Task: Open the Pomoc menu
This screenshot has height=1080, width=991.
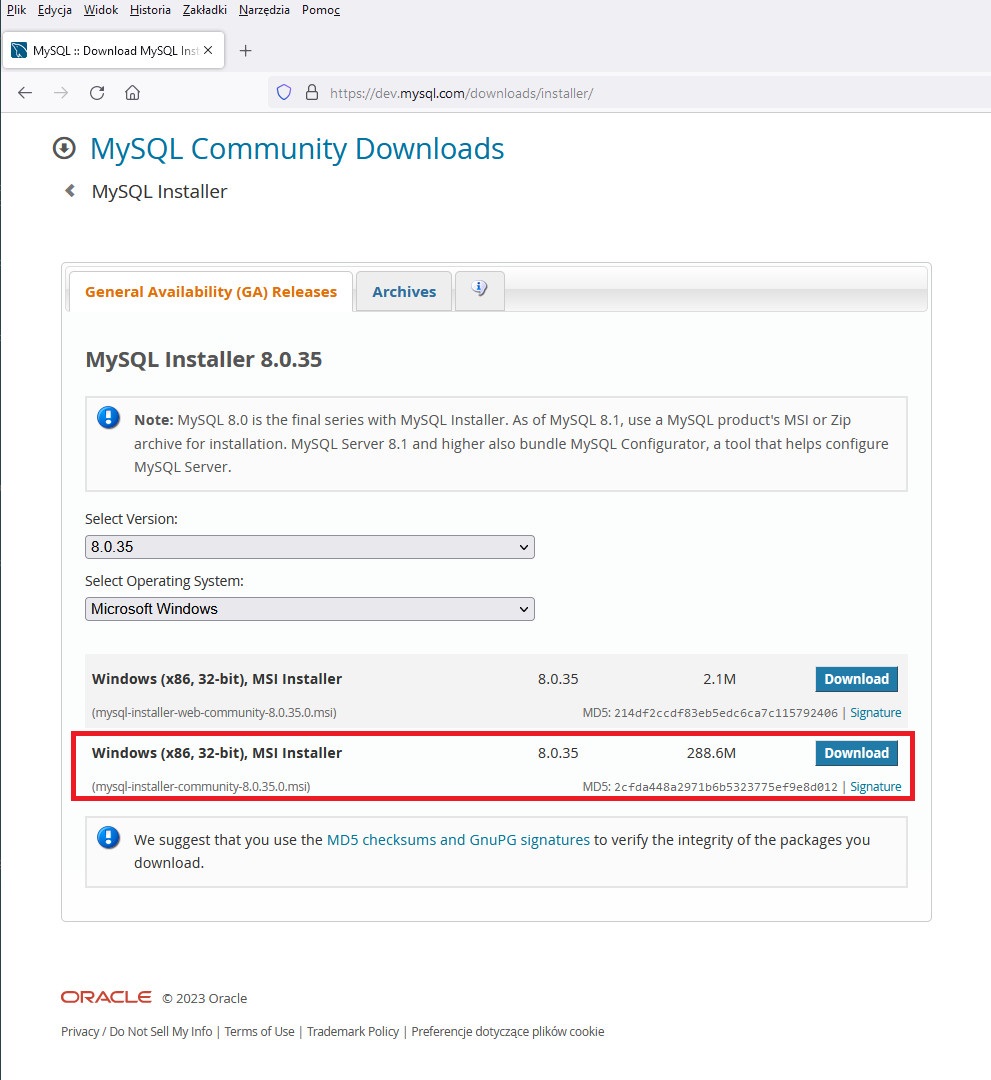Action: click(321, 10)
